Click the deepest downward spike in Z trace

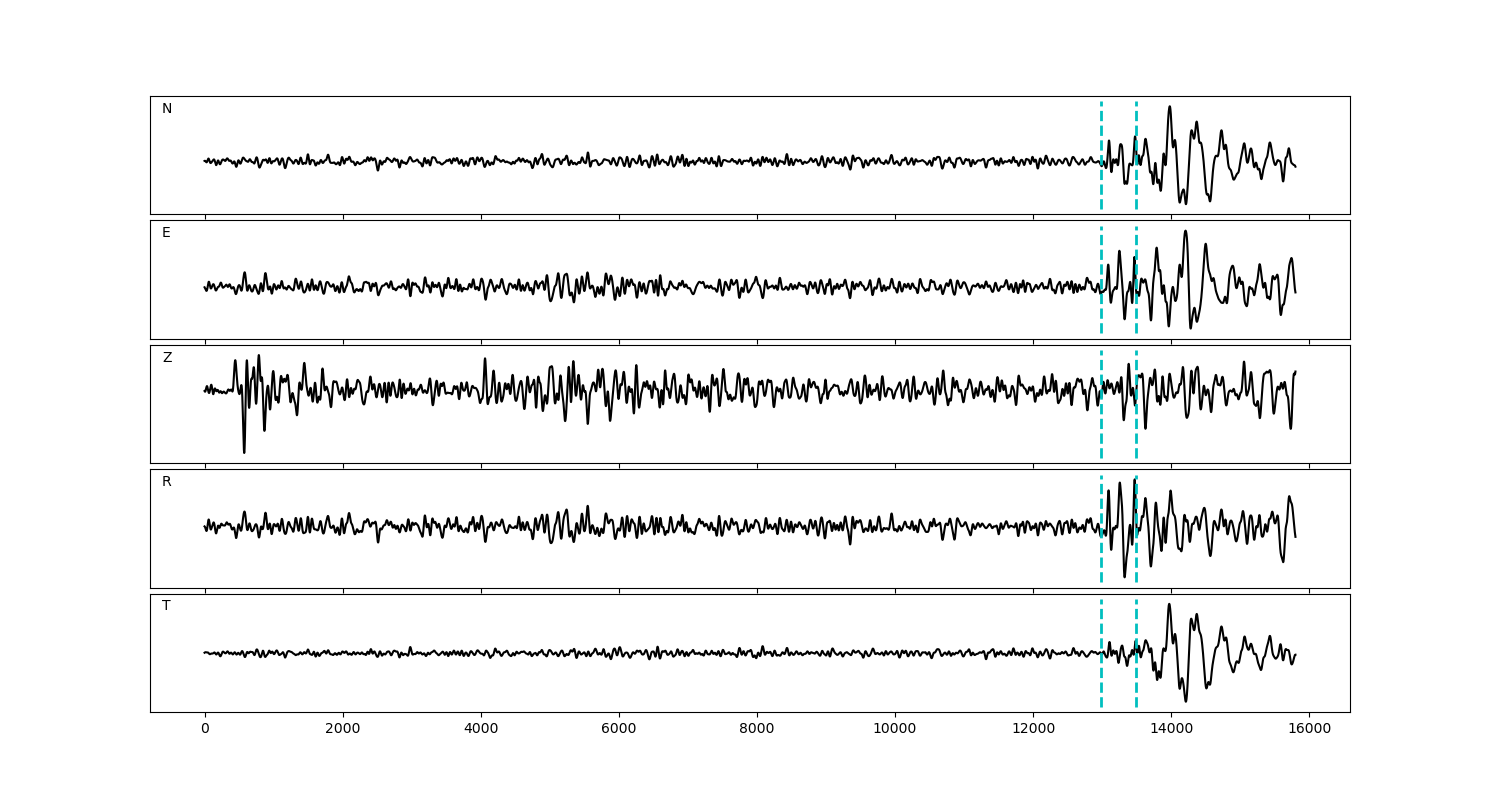click(244, 452)
